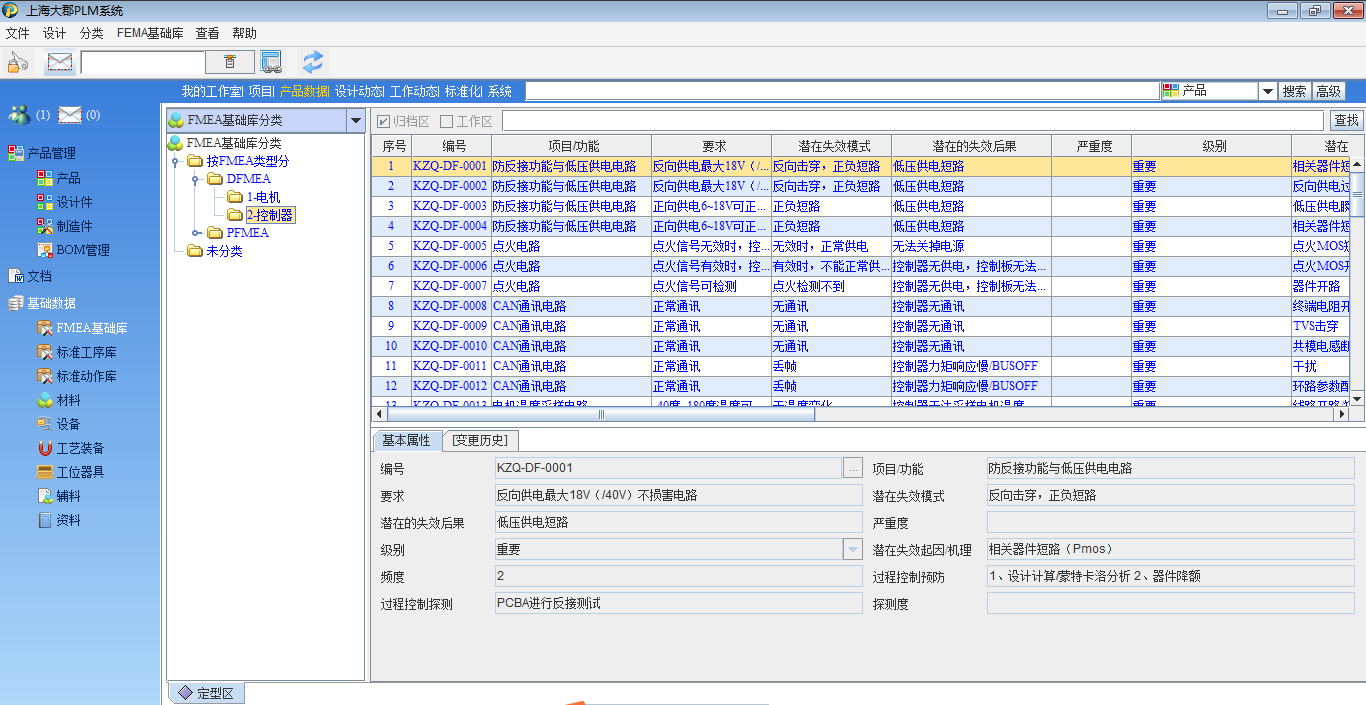Click the online users icon
The width and height of the screenshot is (1366, 705).
[x=19, y=115]
